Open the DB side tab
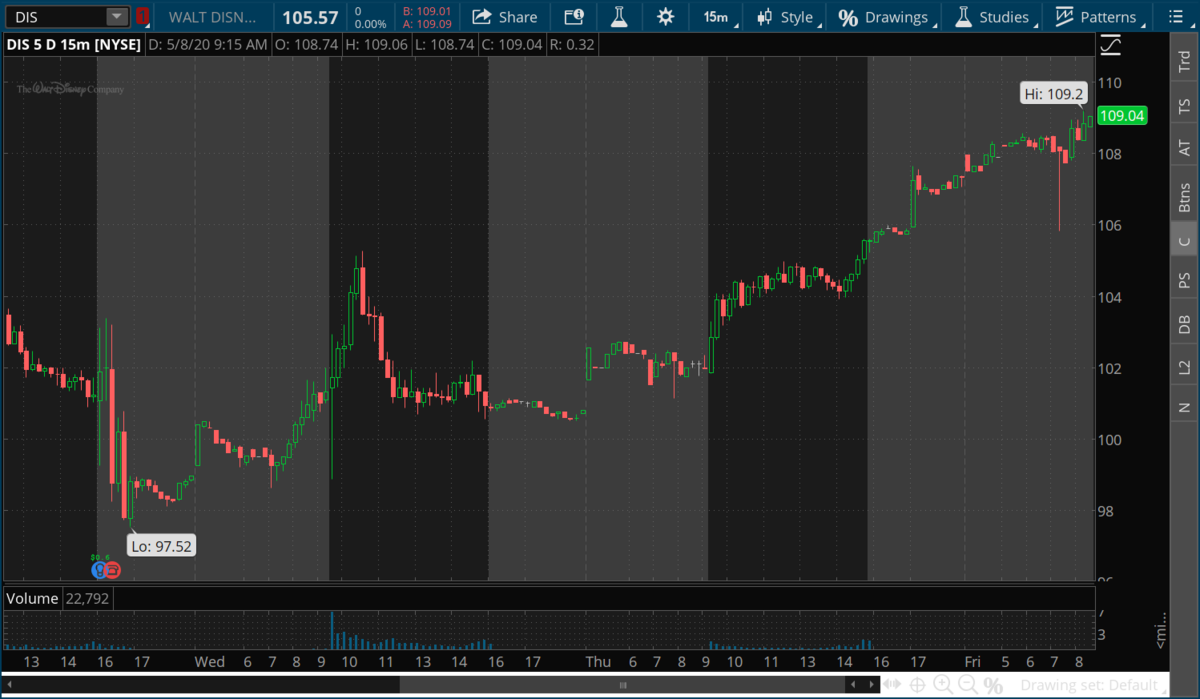Viewport: 1200px width, 699px height. tap(1185, 324)
